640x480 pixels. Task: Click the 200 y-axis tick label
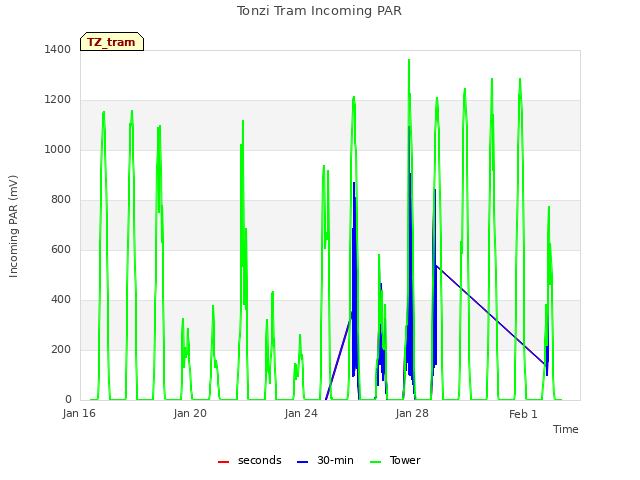(61, 349)
